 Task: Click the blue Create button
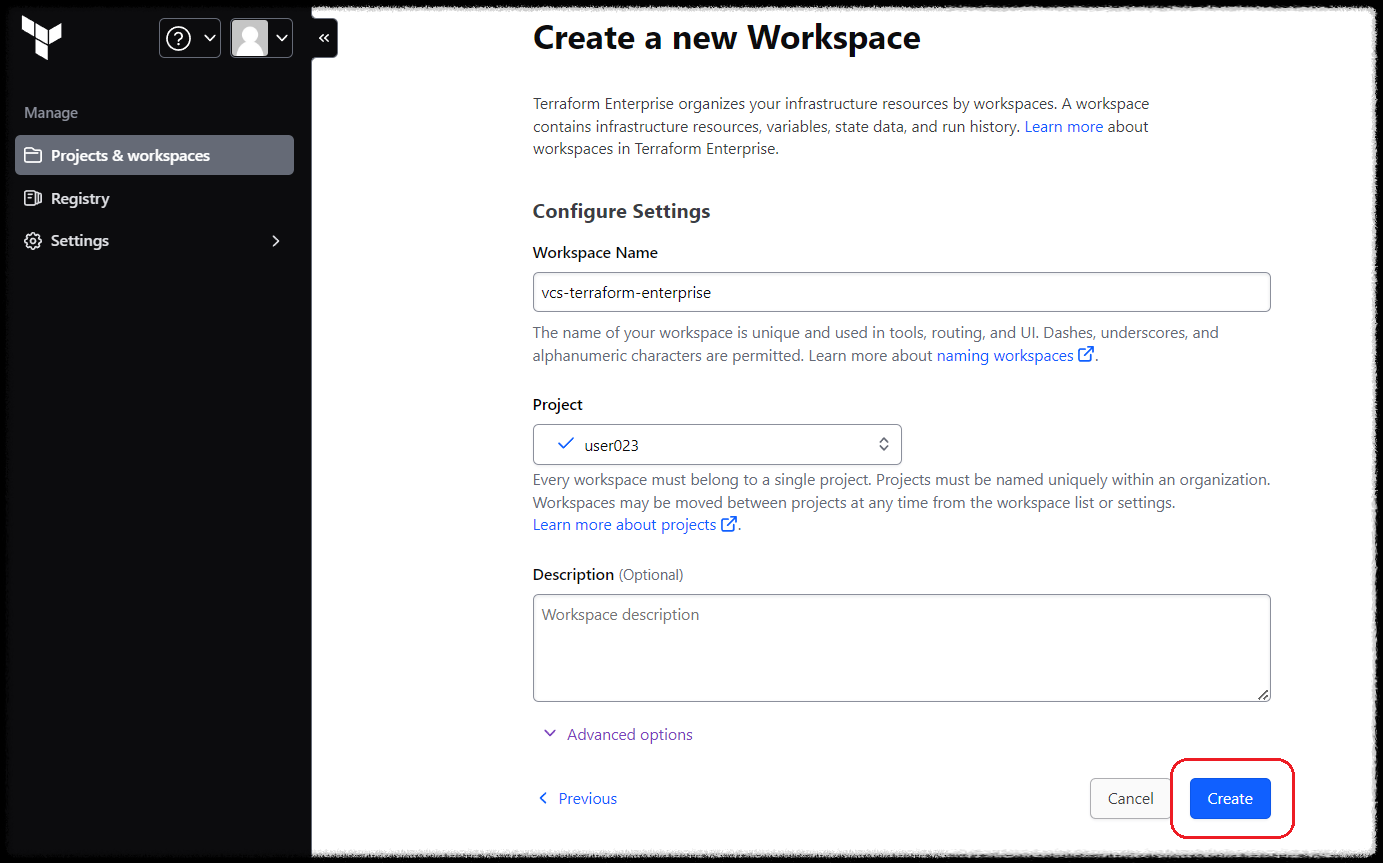click(x=1230, y=798)
